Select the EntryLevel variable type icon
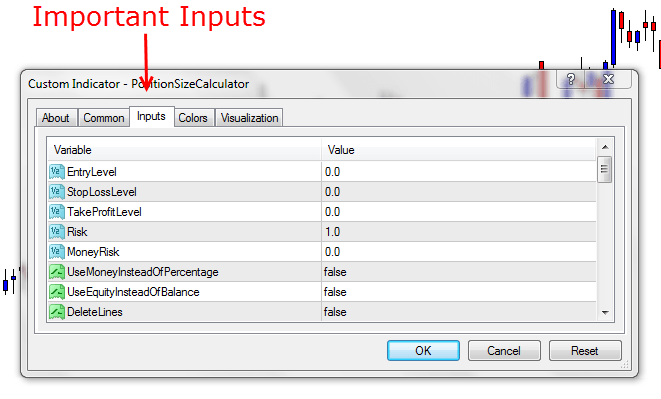Viewport: 661px width, 399px height. point(57,172)
